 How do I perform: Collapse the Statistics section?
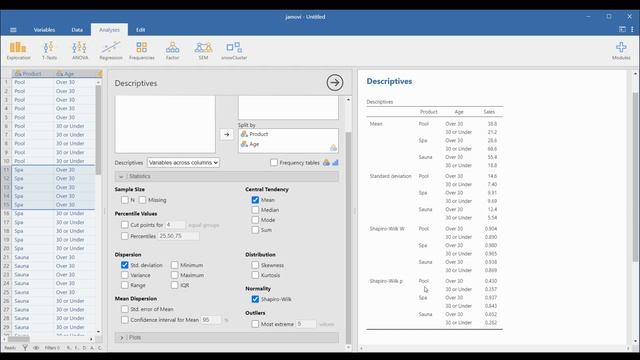(x=227, y=176)
